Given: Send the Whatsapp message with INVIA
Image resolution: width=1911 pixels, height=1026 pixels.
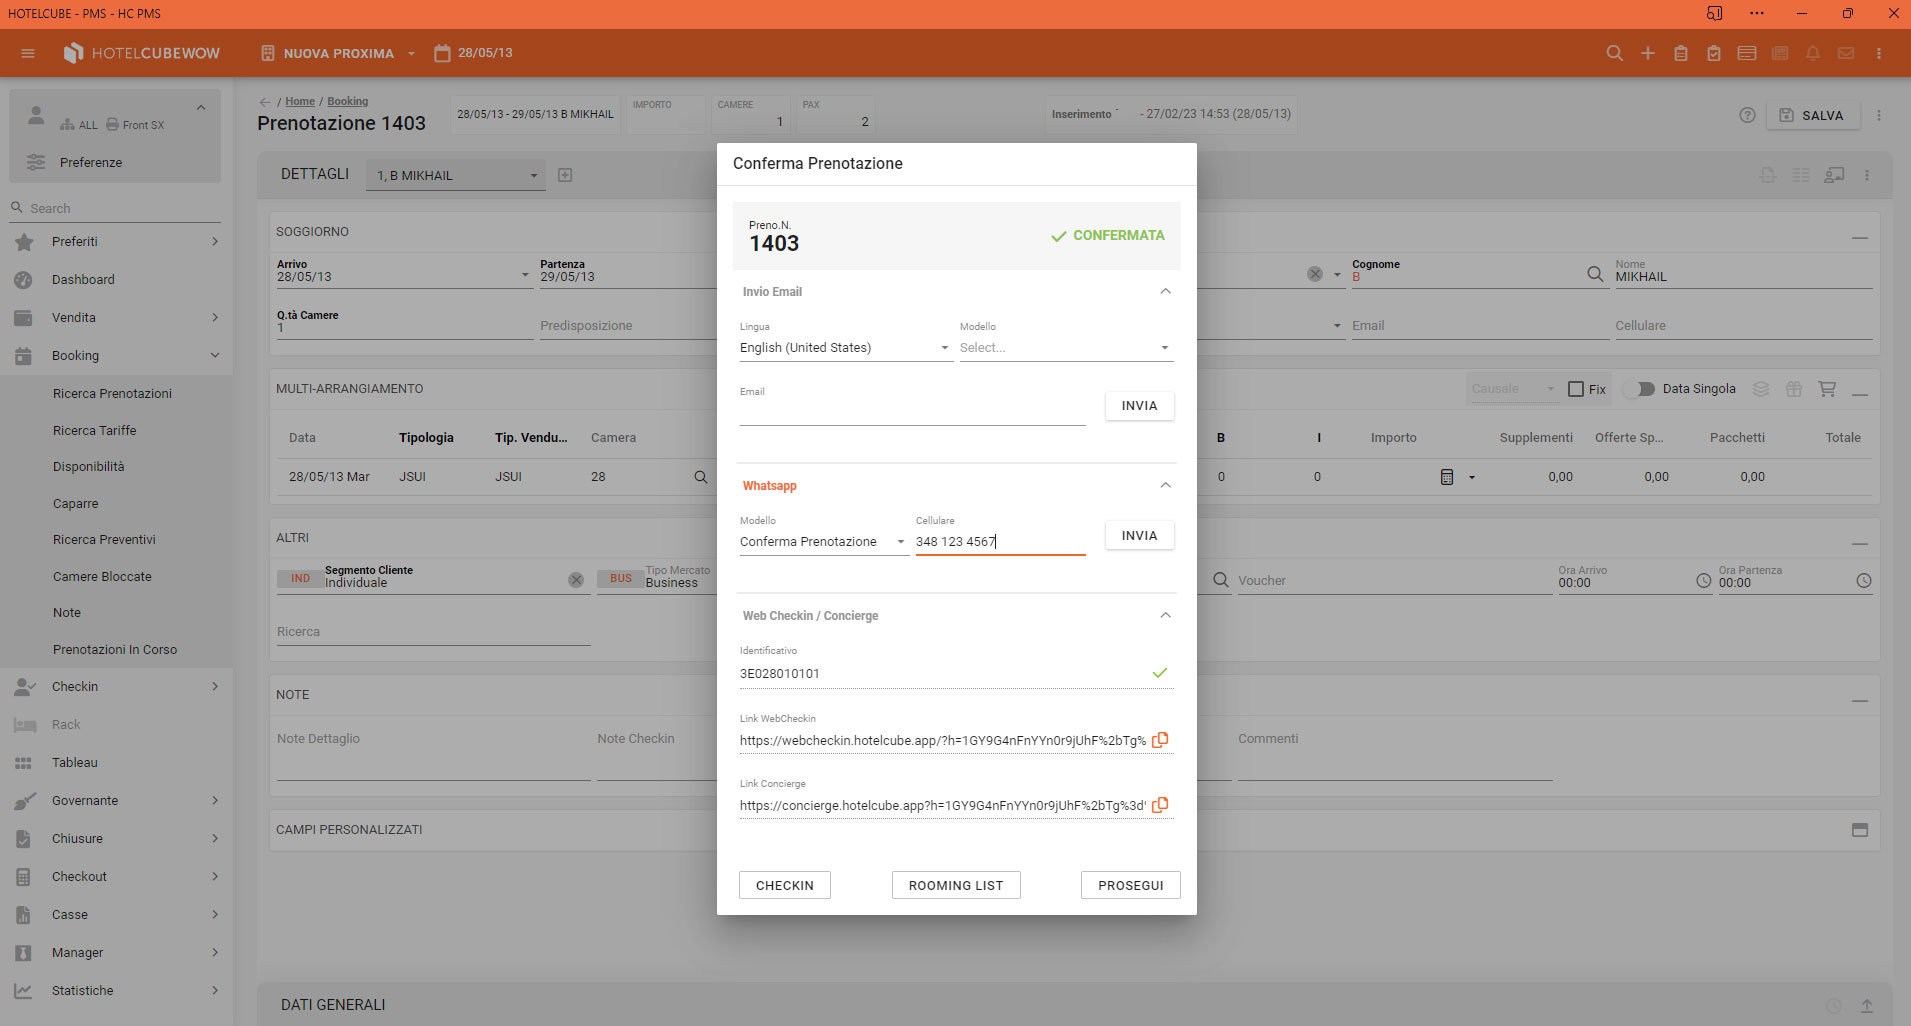Looking at the screenshot, I should click(1139, 535).
